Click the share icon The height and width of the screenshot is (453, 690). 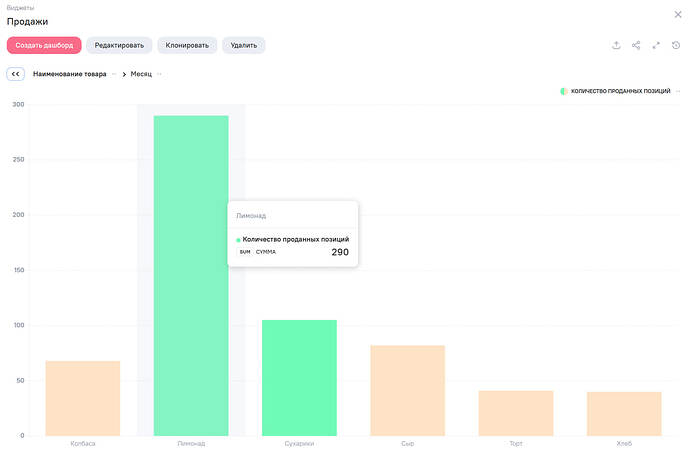click(636, 45)
